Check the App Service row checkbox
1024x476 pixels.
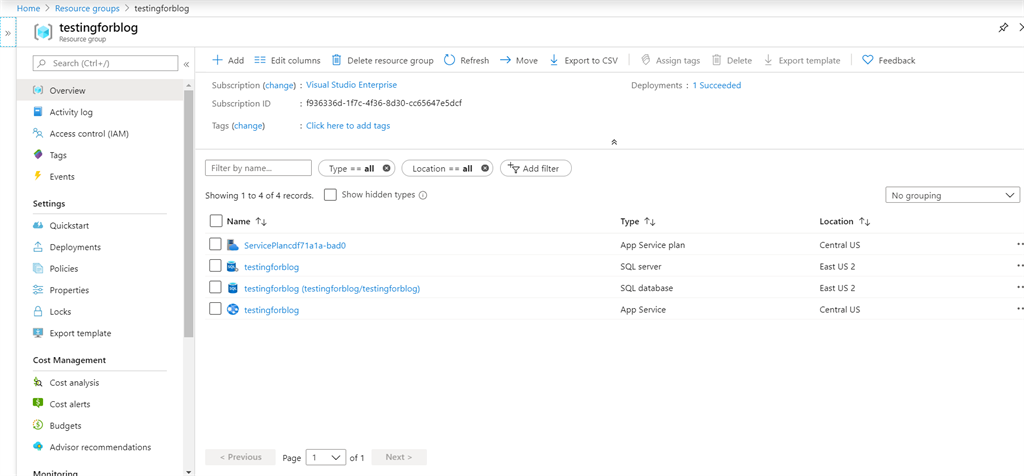click(216, 309)
